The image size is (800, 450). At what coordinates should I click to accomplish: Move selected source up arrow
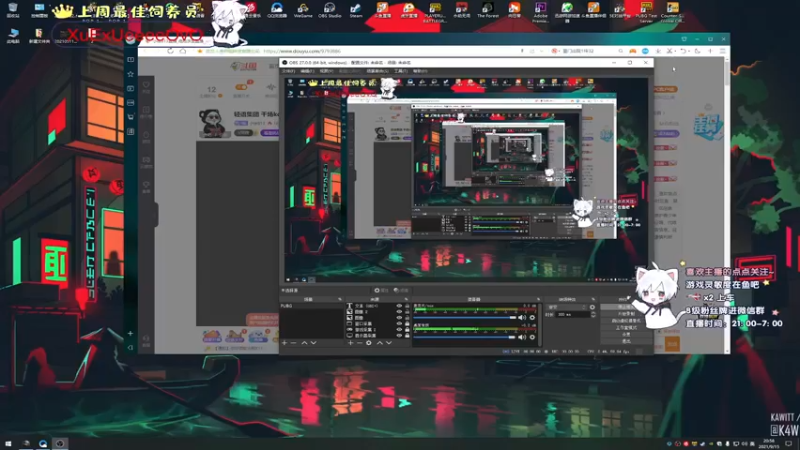[x=380, y=343]
